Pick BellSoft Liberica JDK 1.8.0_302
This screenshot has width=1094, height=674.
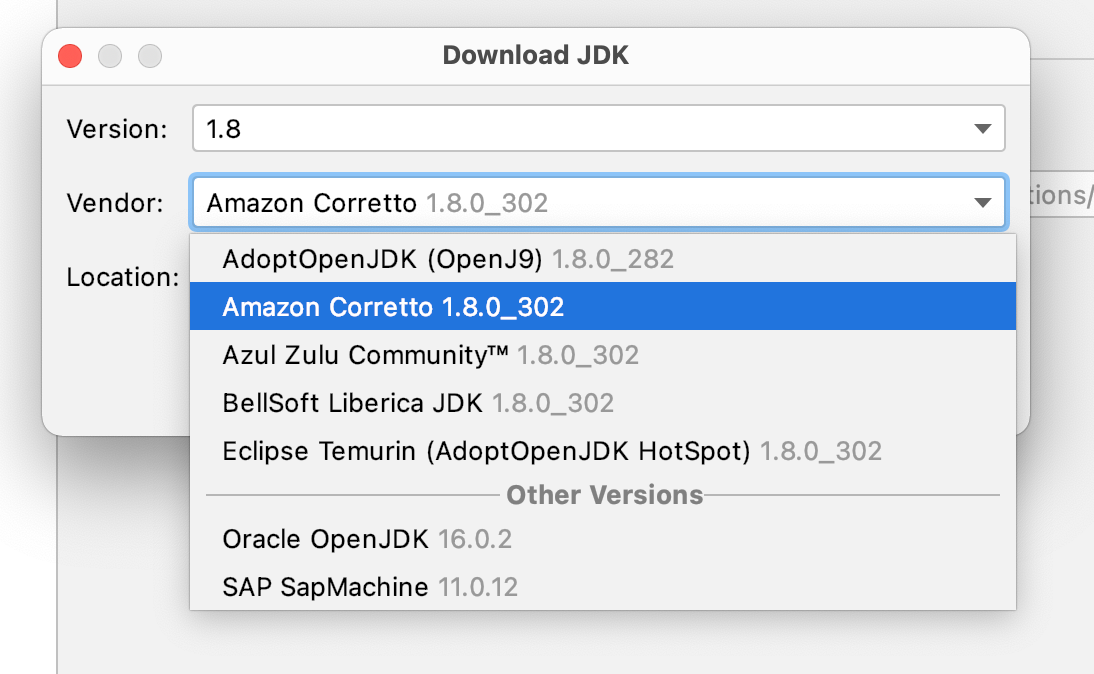(x=603, y=403)
